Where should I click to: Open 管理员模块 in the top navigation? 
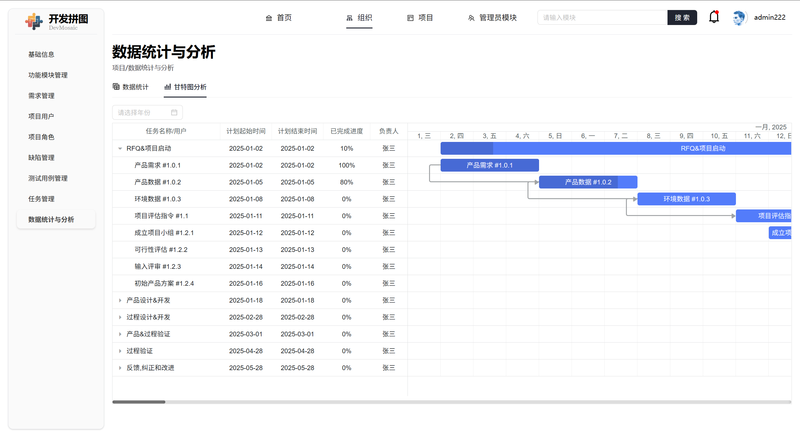click(x=492, y=18)
